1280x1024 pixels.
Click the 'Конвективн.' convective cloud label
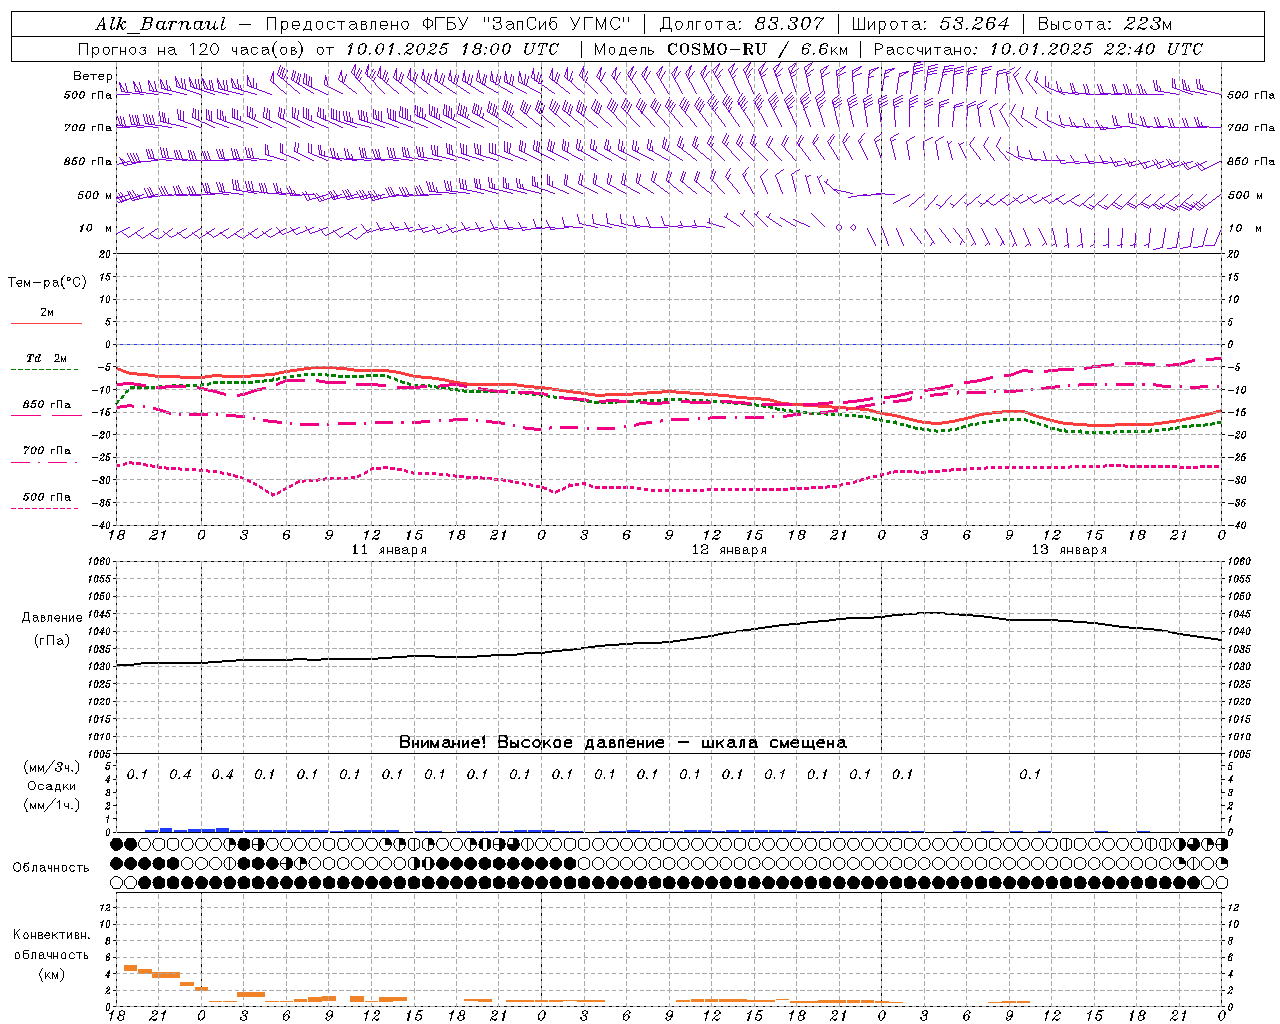coord(52,935)
